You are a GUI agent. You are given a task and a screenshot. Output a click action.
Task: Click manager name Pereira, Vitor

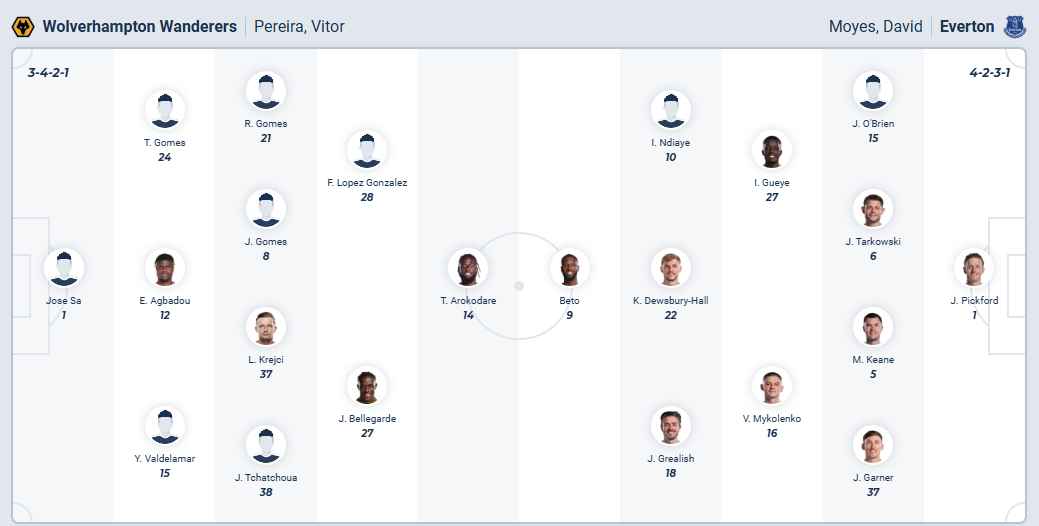coord(299,26)
